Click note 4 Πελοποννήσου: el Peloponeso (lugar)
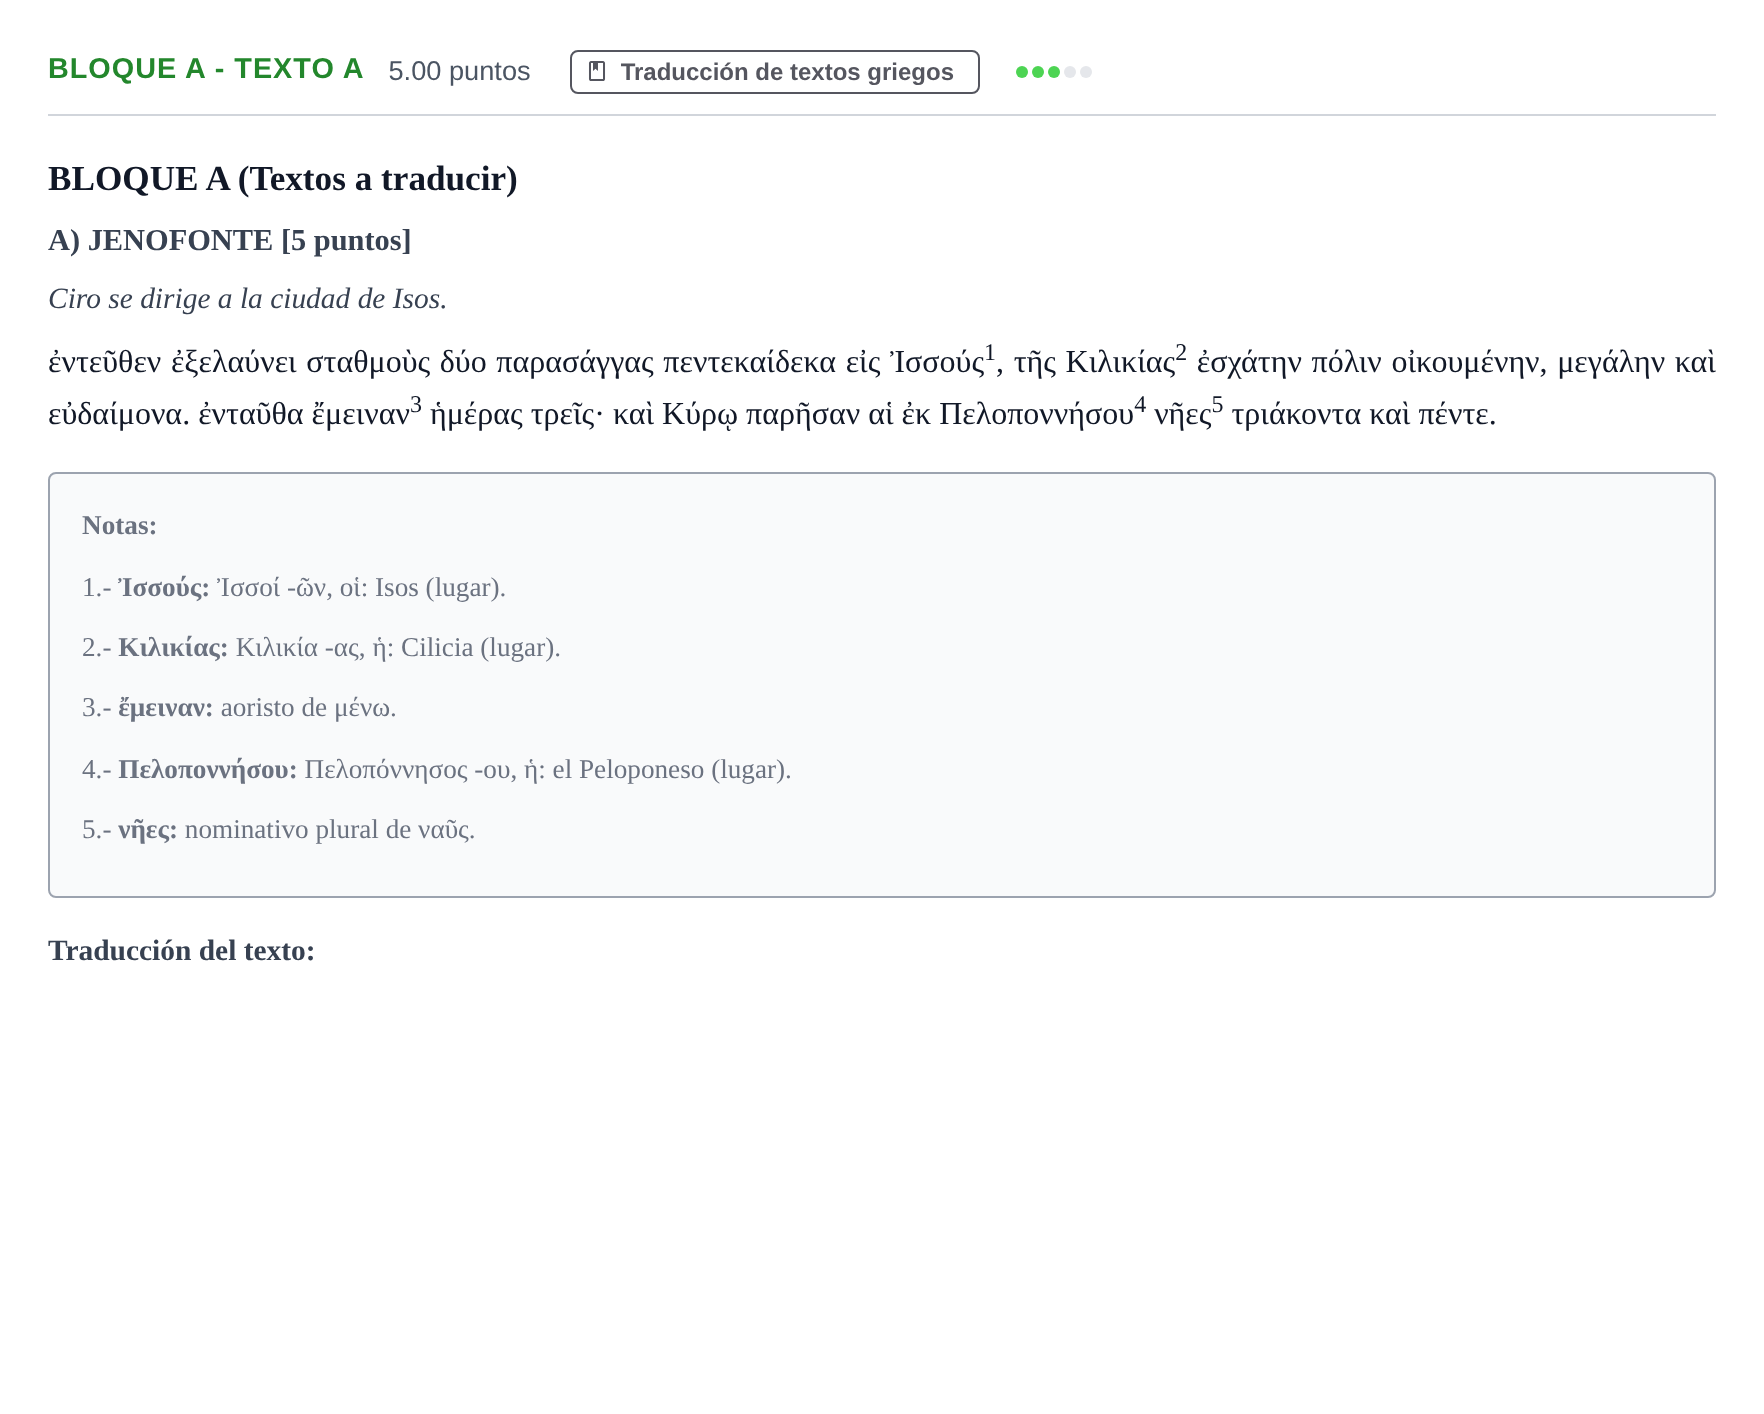This screenshot has height=1414, width=1764. 436,769
